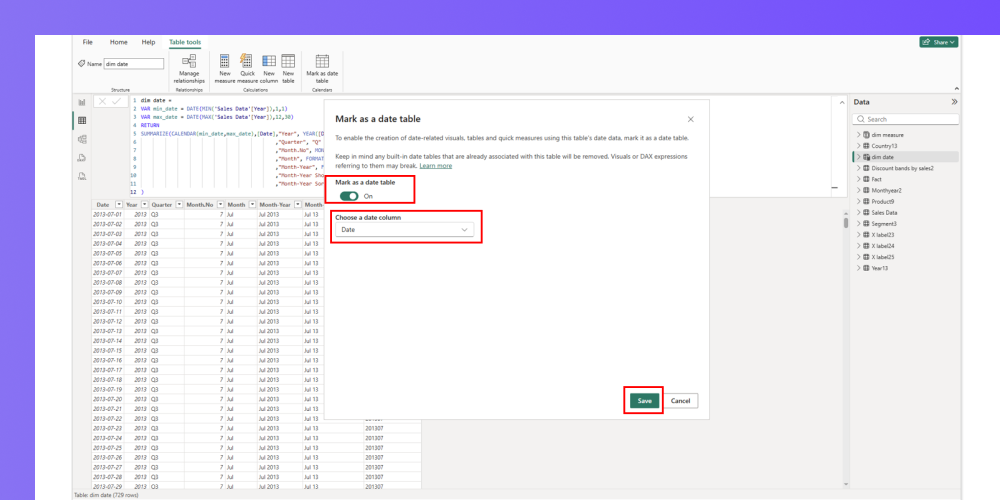Select X label23 in Data pane
Image resolution: width=1000 pixels, height=500 pixels.
[883, 235]
